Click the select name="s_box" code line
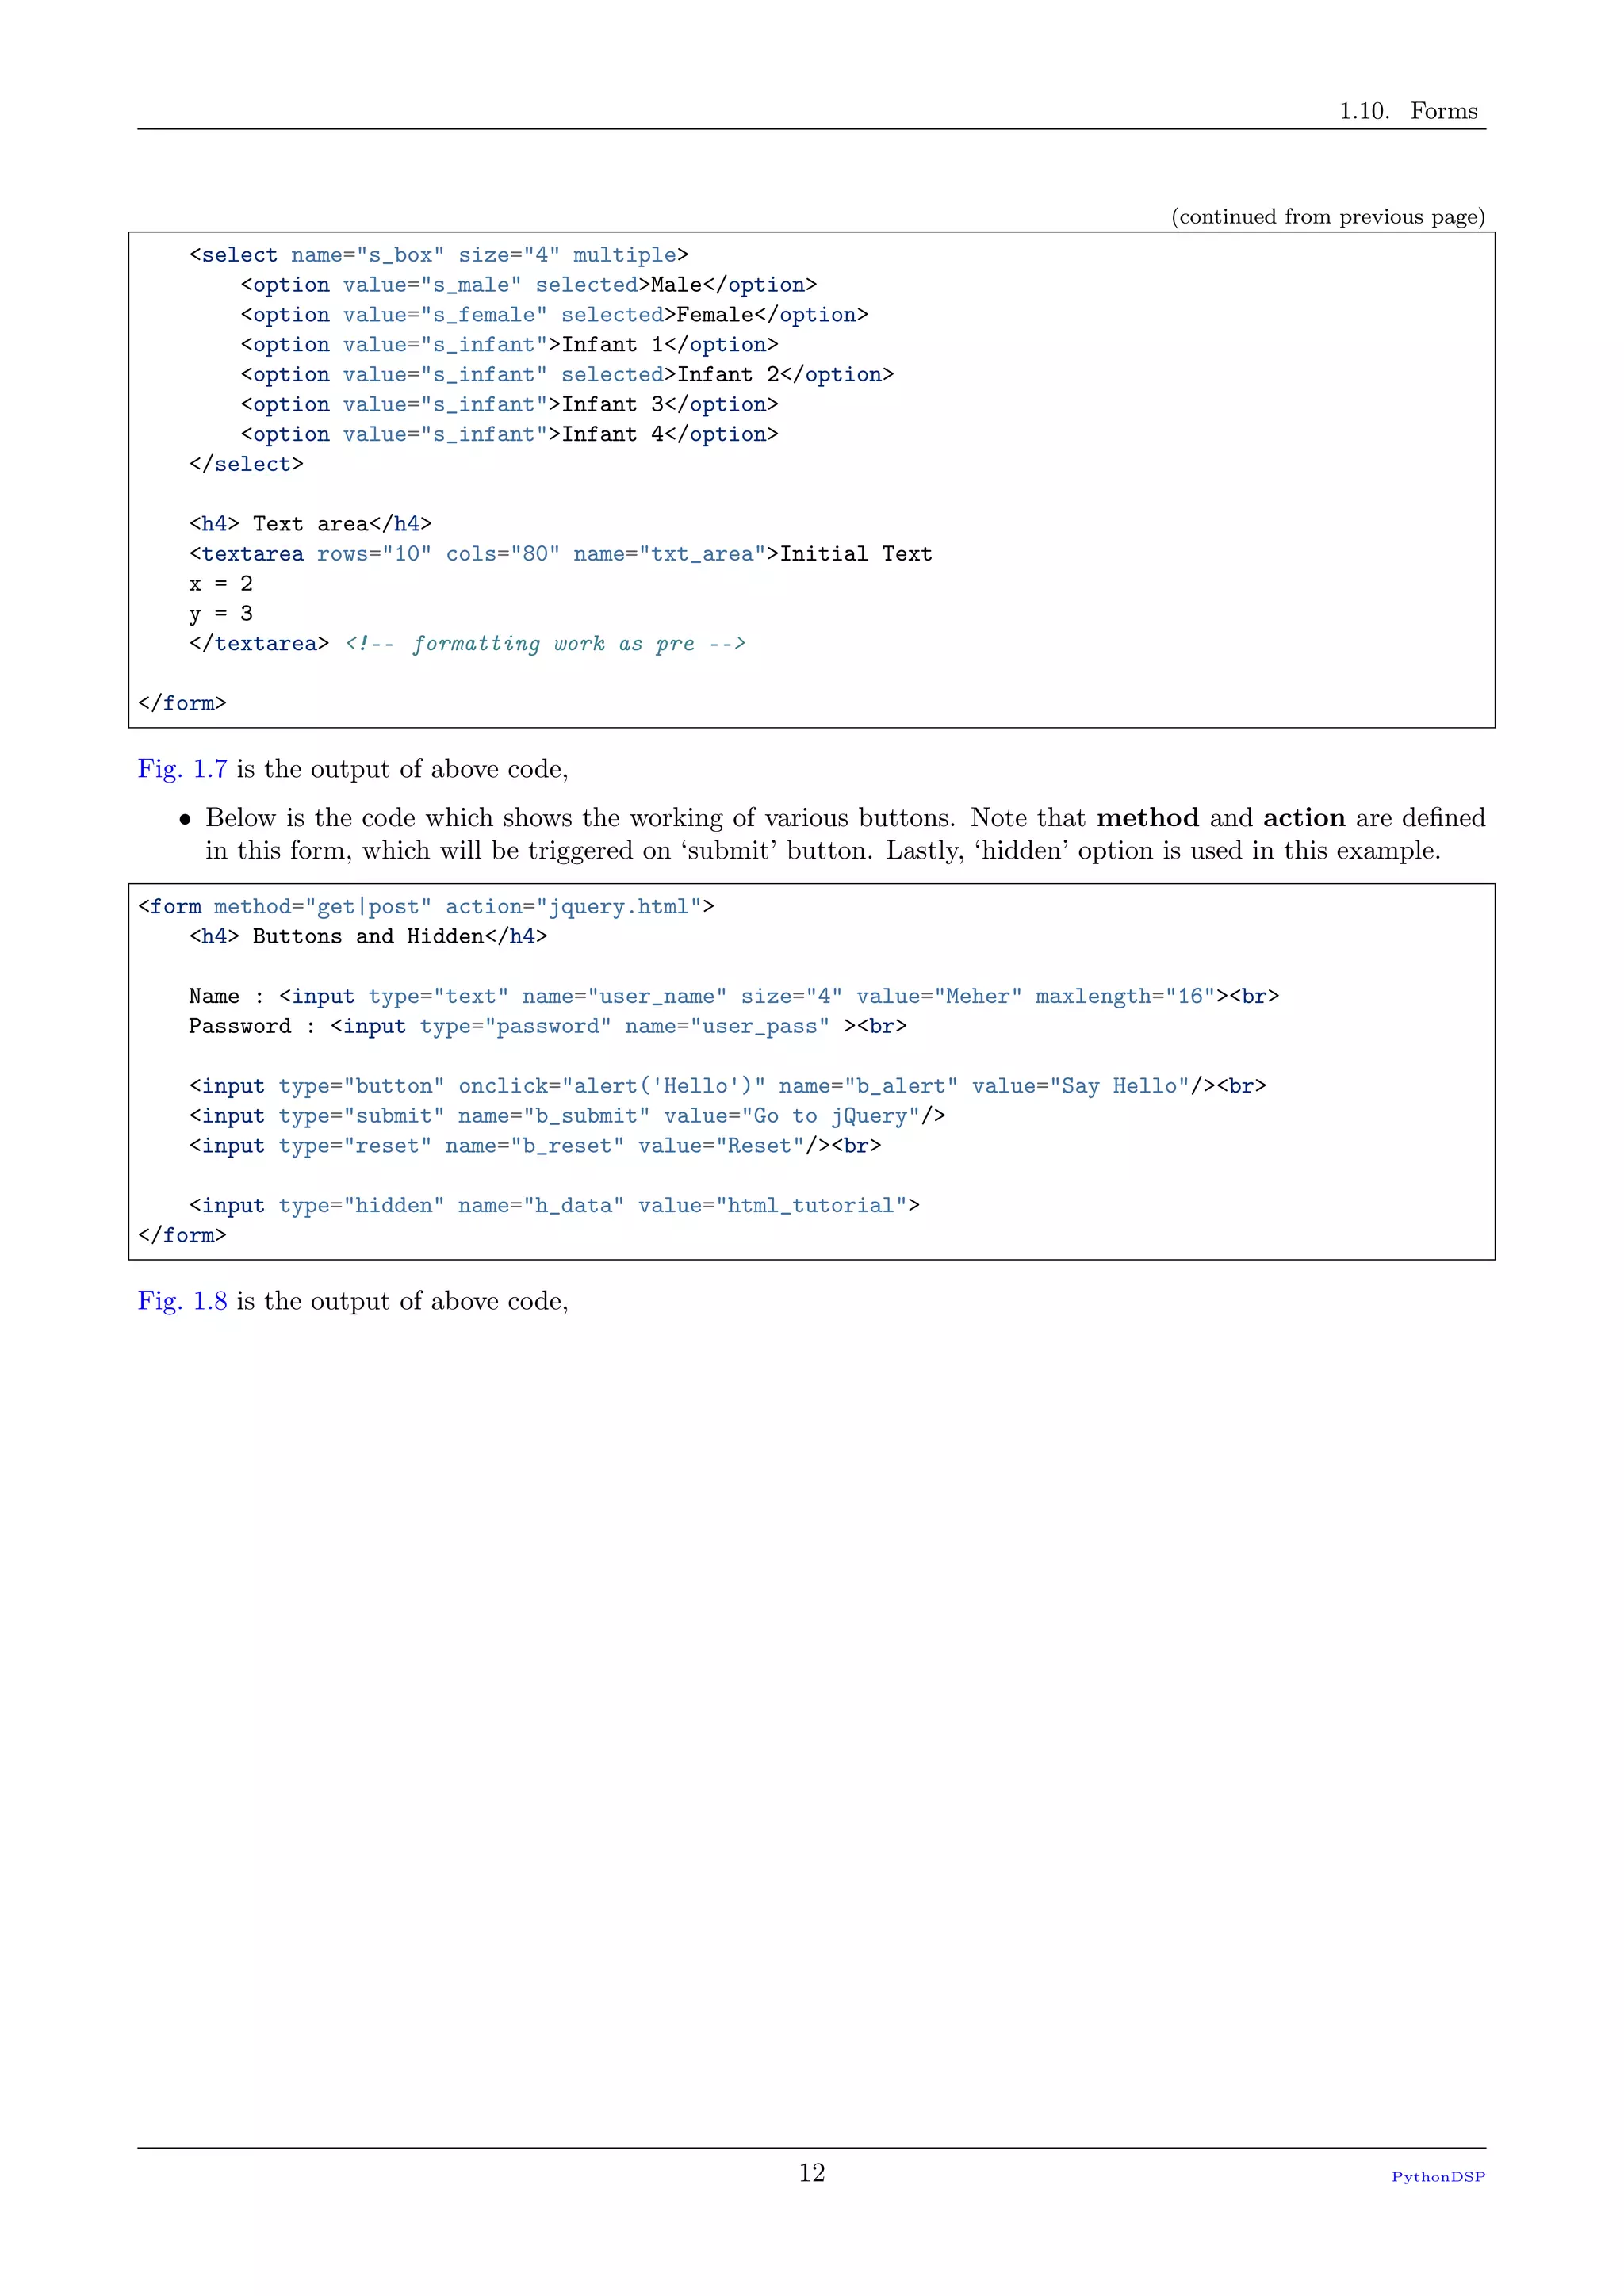Viewport: 1624px width, 2296px height. pyautogui.click(x=439, y=255)
